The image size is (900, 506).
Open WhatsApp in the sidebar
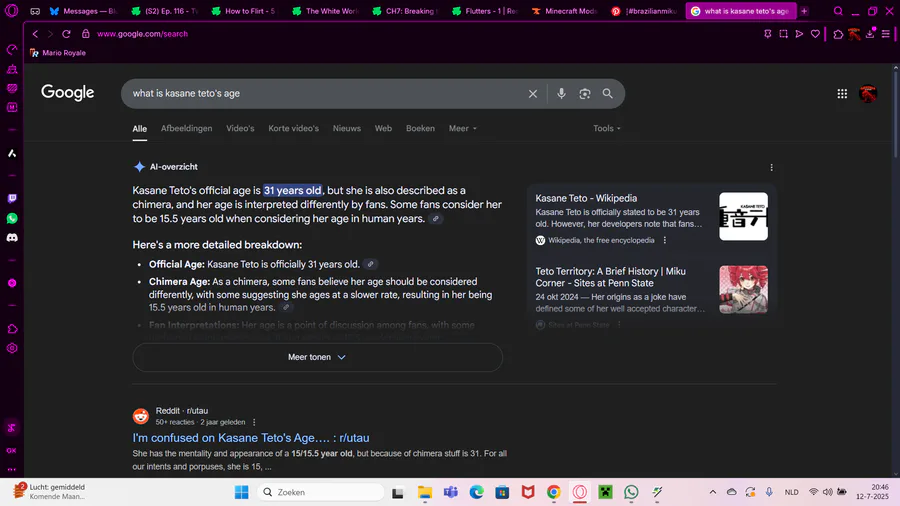tap(12, 219)
